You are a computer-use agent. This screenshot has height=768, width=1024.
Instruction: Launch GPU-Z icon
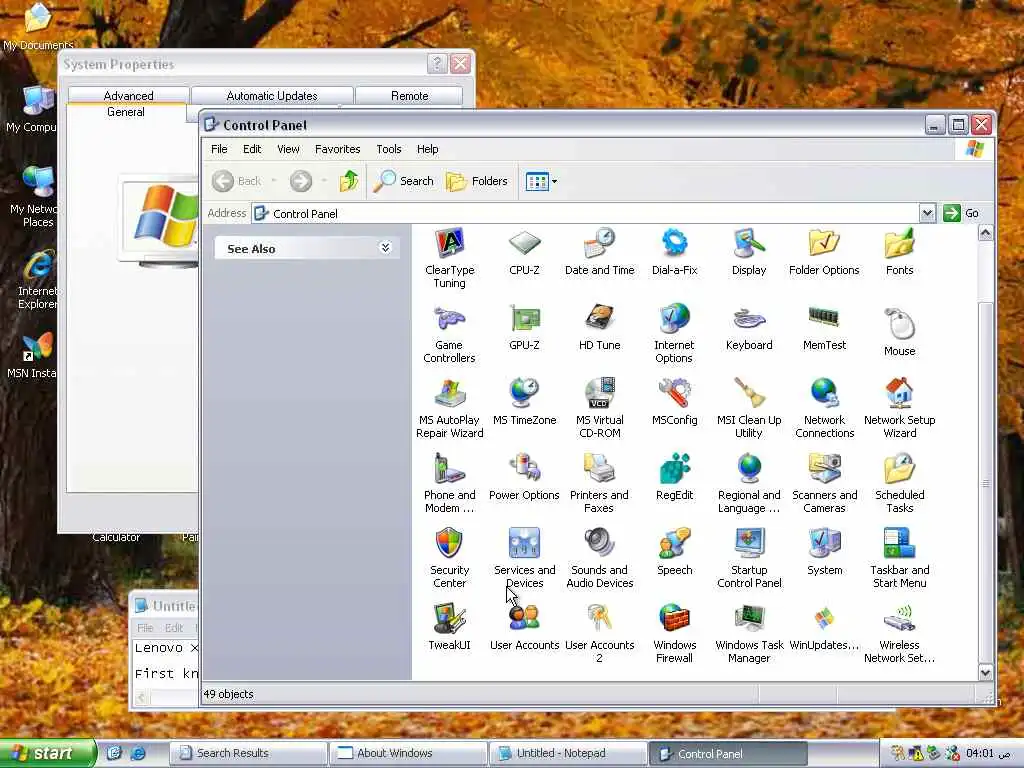pos(524,327)
